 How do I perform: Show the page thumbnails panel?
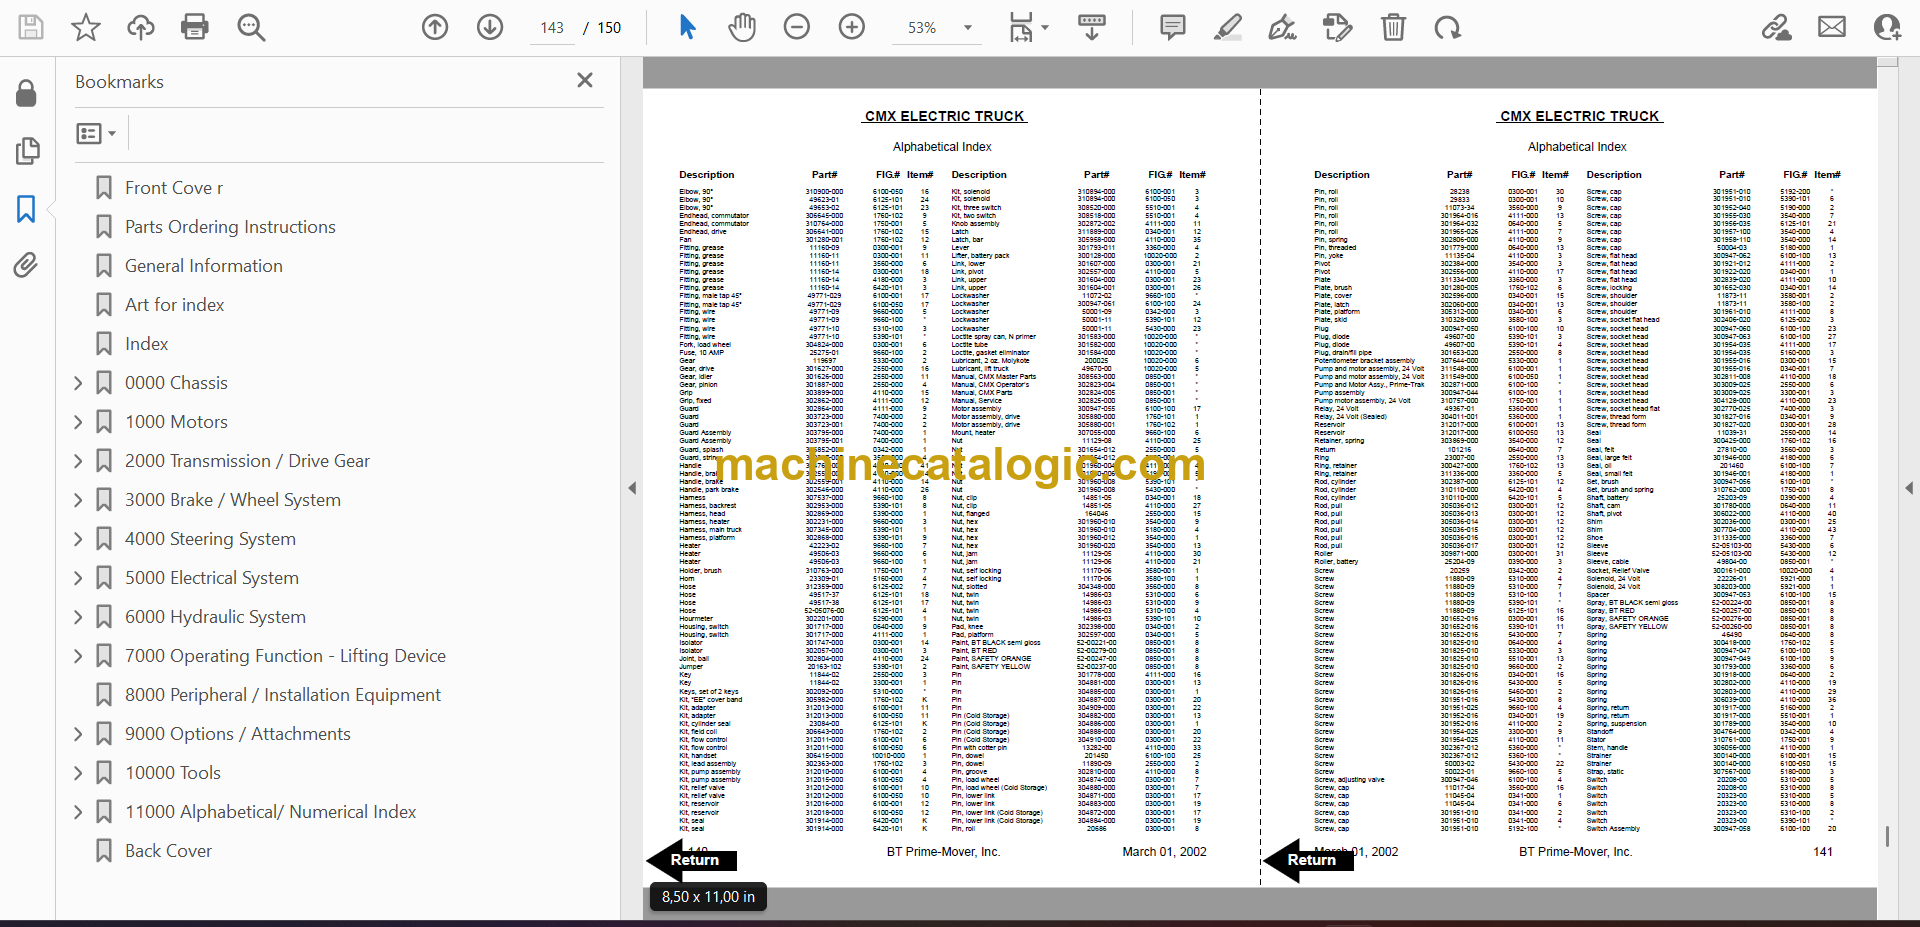pyautogui.click(x=27, y=151)
